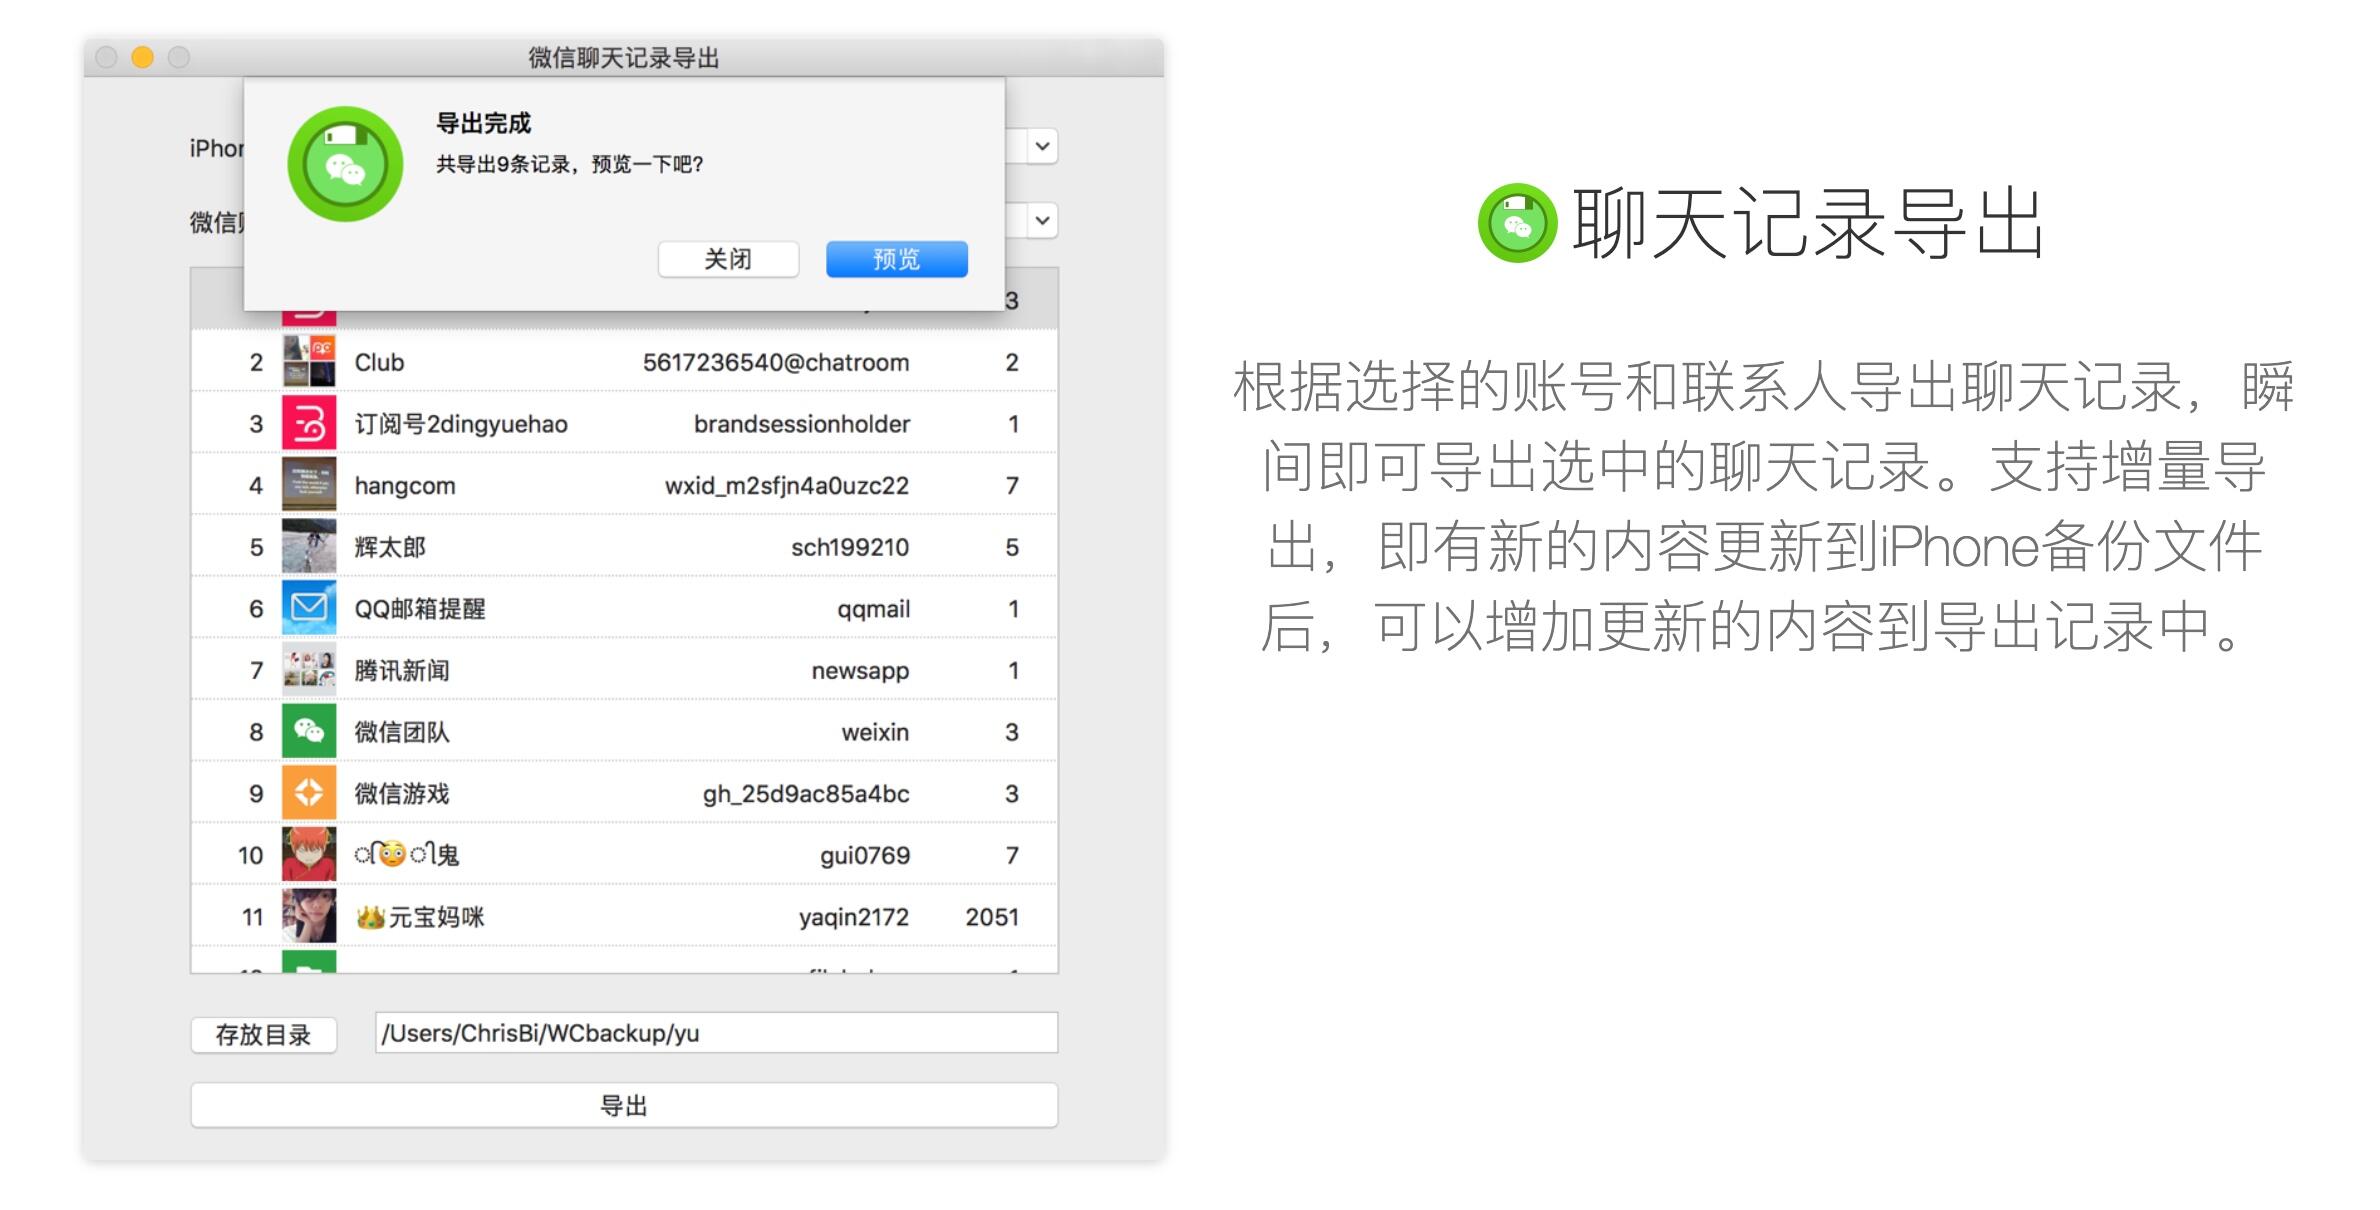The height and width of the screenshot is (1210, 2380).
Task: Select contact name Club
Action: pos(379,362)
